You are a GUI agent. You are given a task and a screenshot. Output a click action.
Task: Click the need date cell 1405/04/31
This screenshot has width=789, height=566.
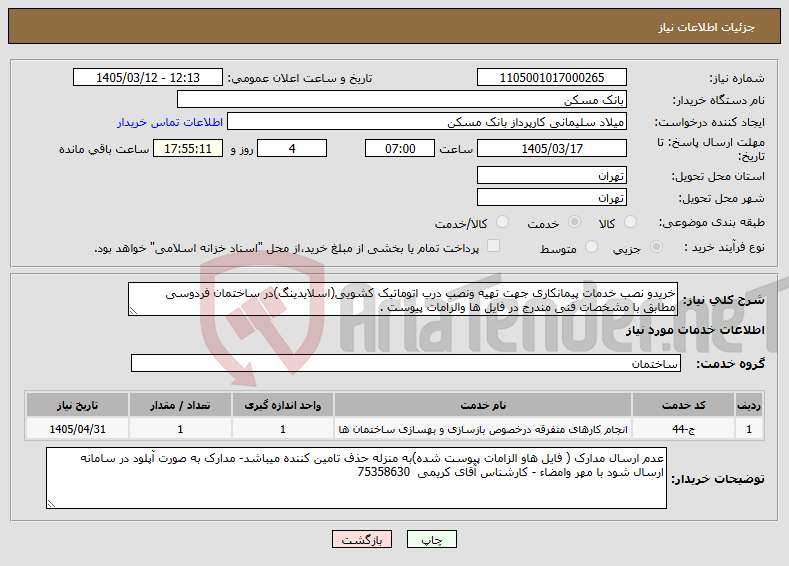[77, 429]
